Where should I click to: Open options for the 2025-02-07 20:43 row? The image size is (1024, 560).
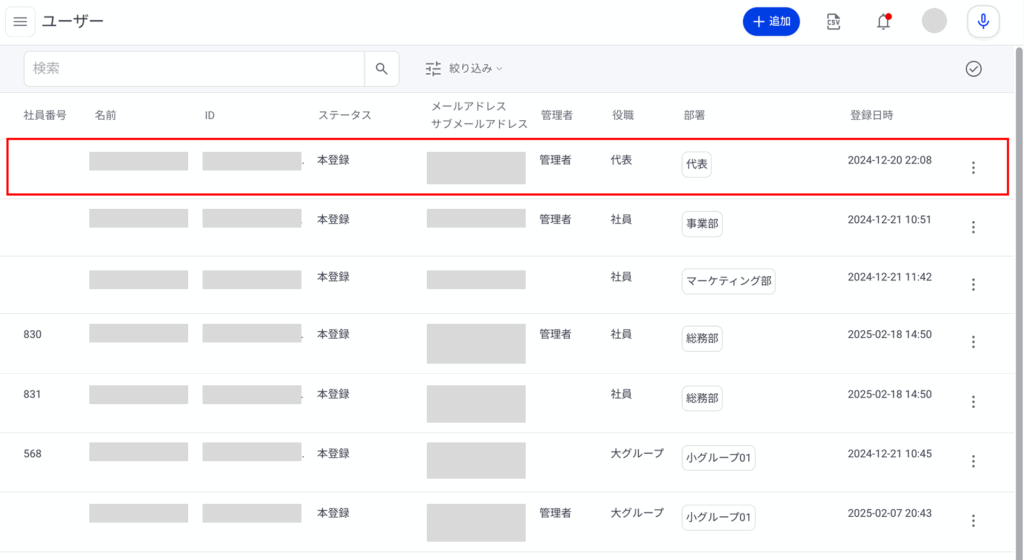click(x=973, y=521)
